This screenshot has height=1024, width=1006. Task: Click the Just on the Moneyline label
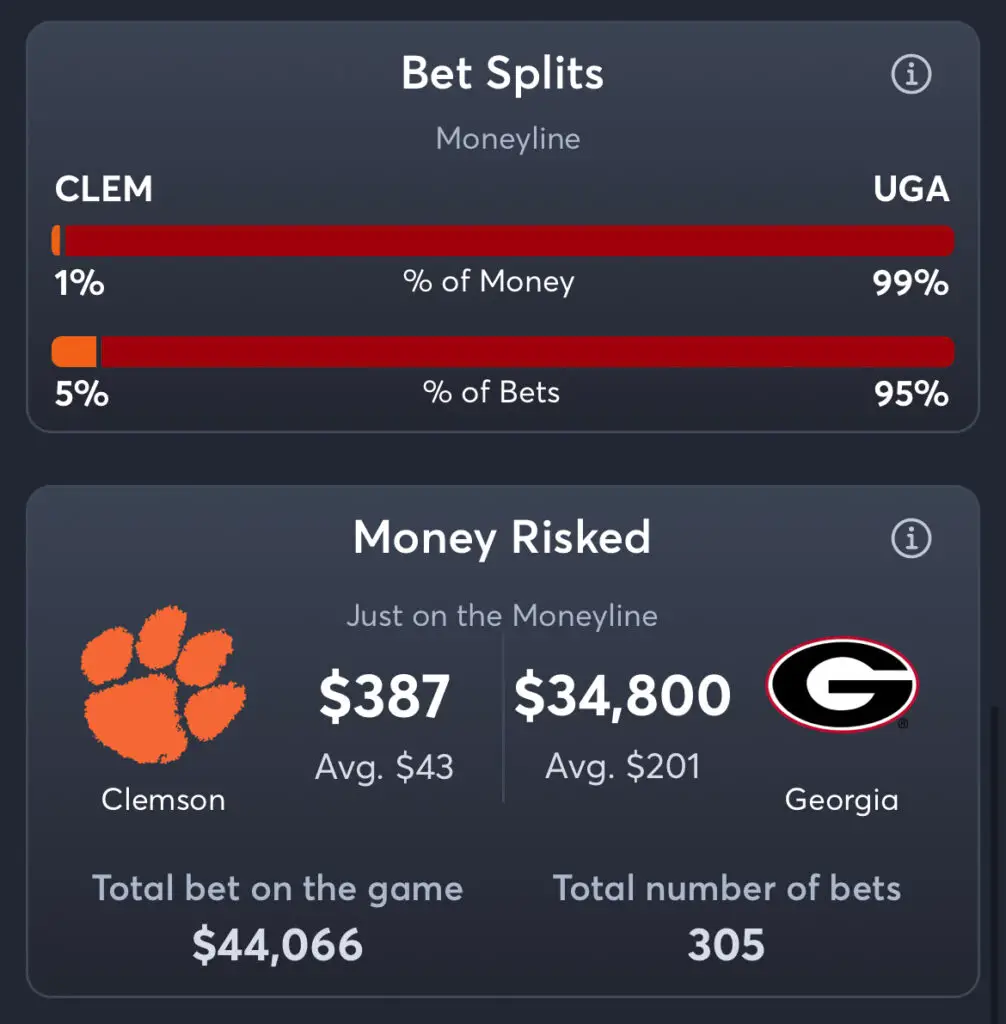point(502,616)
